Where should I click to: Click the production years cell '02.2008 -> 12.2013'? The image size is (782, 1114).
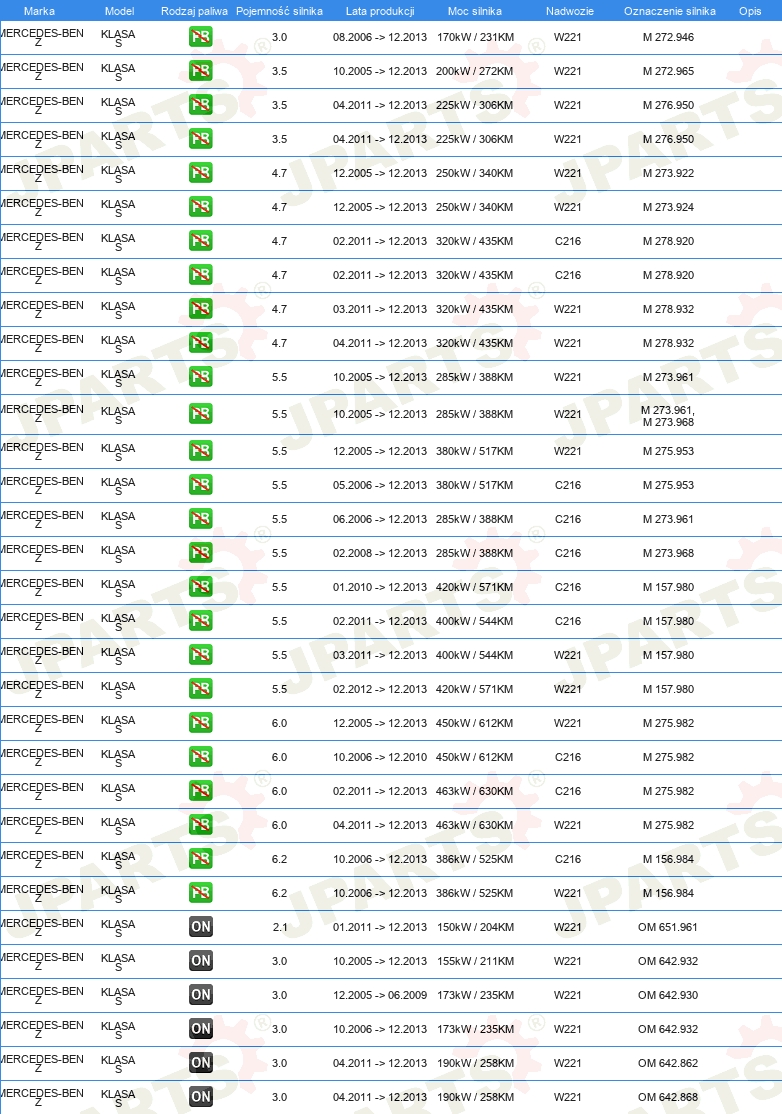(x=380, y=553)
